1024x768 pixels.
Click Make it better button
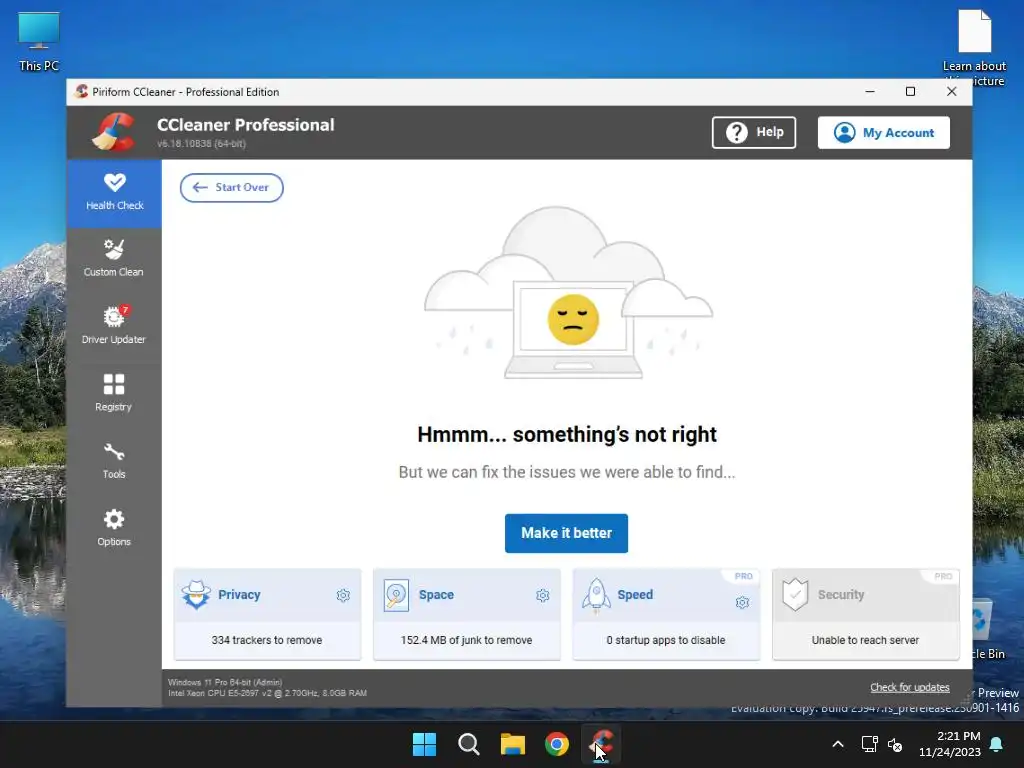pyautogui.click(x=566, y=533)
